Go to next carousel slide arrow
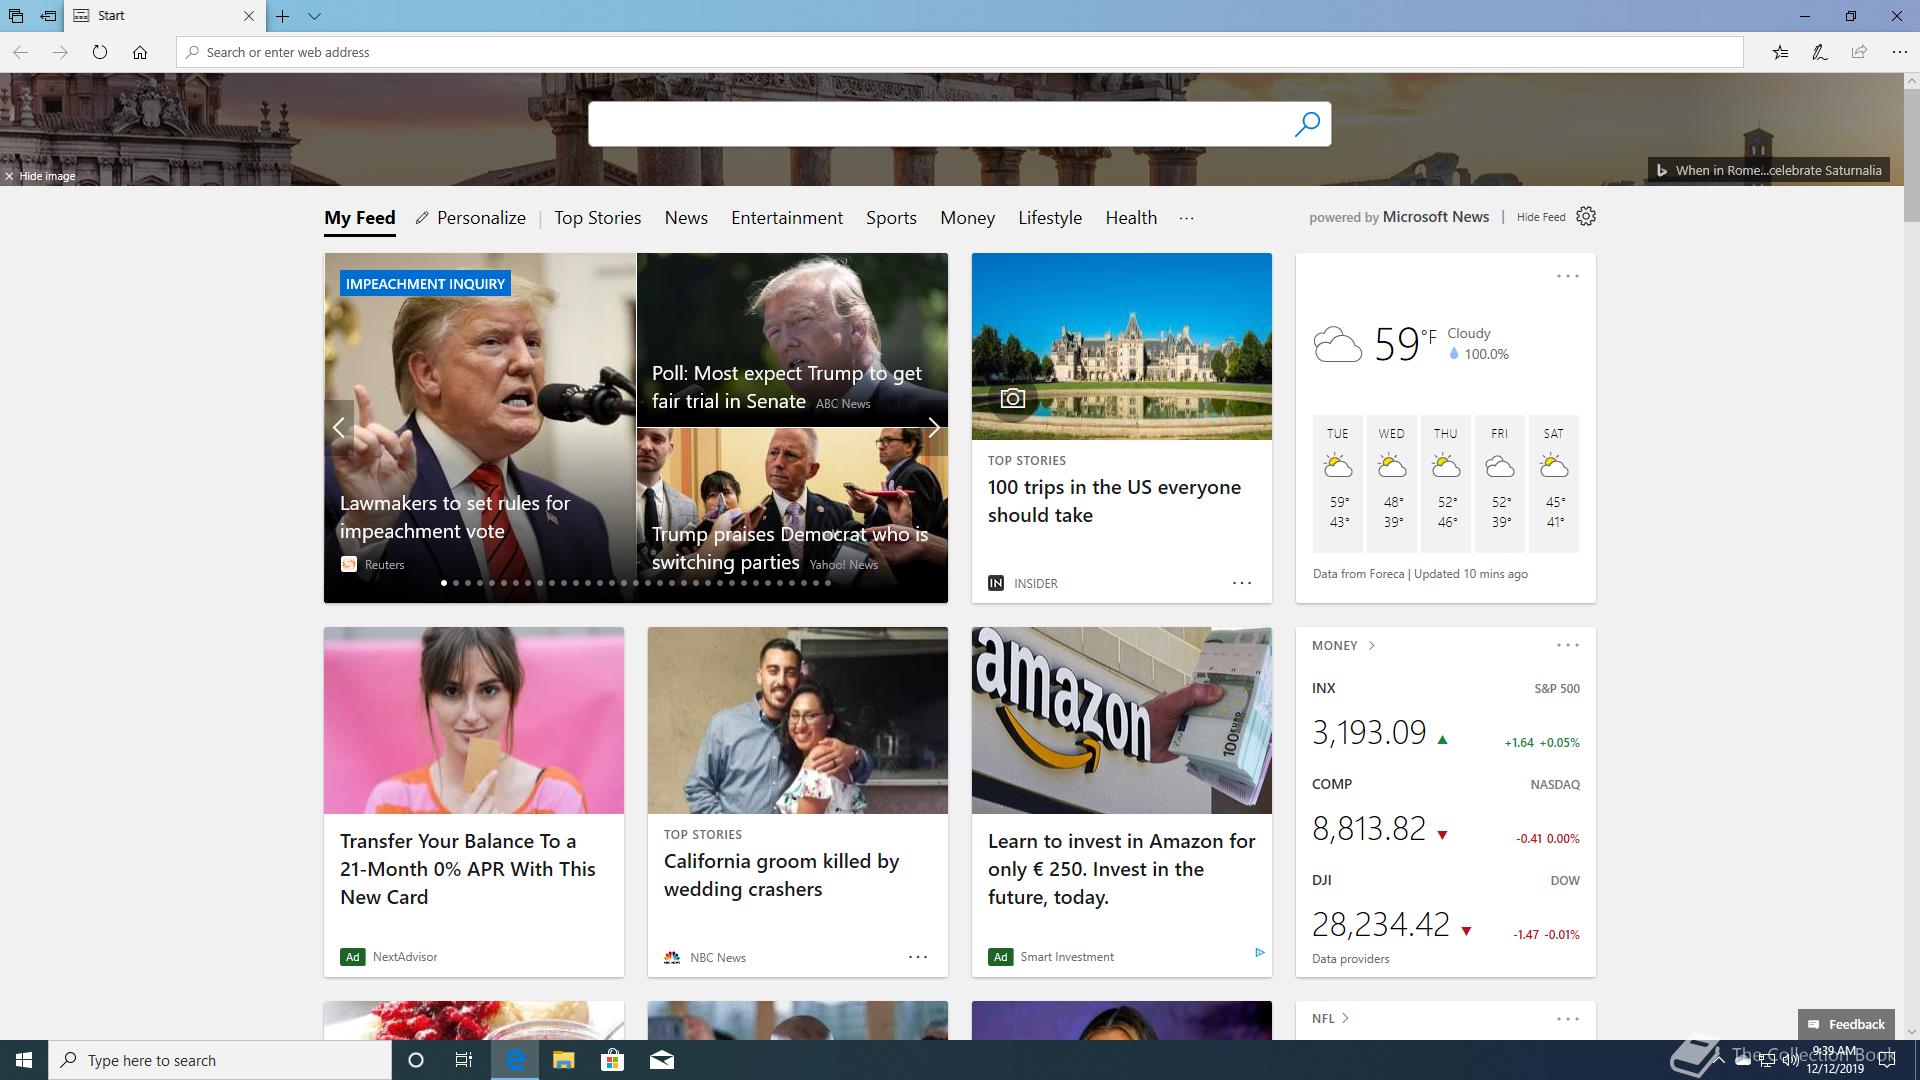Image resolution: width=1920 pixels, height=1080 pixels. [x=933, y=428]
